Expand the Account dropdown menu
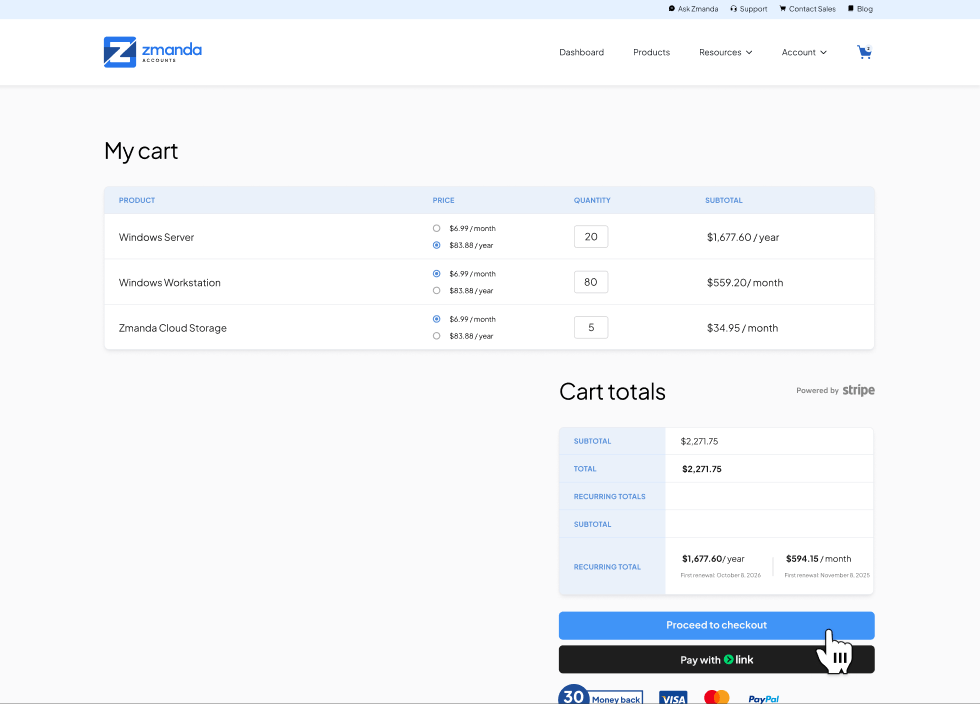This screenshot has width=980, height=704. 804,53
